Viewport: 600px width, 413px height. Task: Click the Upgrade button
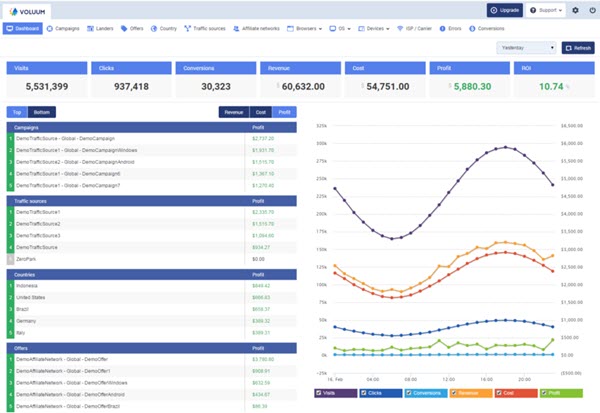click(x=505, y=10)
